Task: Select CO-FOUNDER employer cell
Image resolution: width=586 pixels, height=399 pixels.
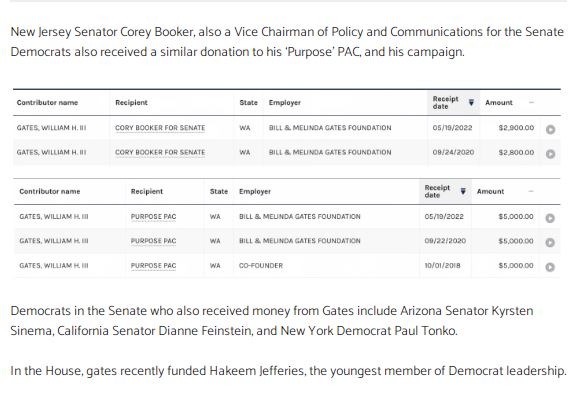Action: coord(261,266)
